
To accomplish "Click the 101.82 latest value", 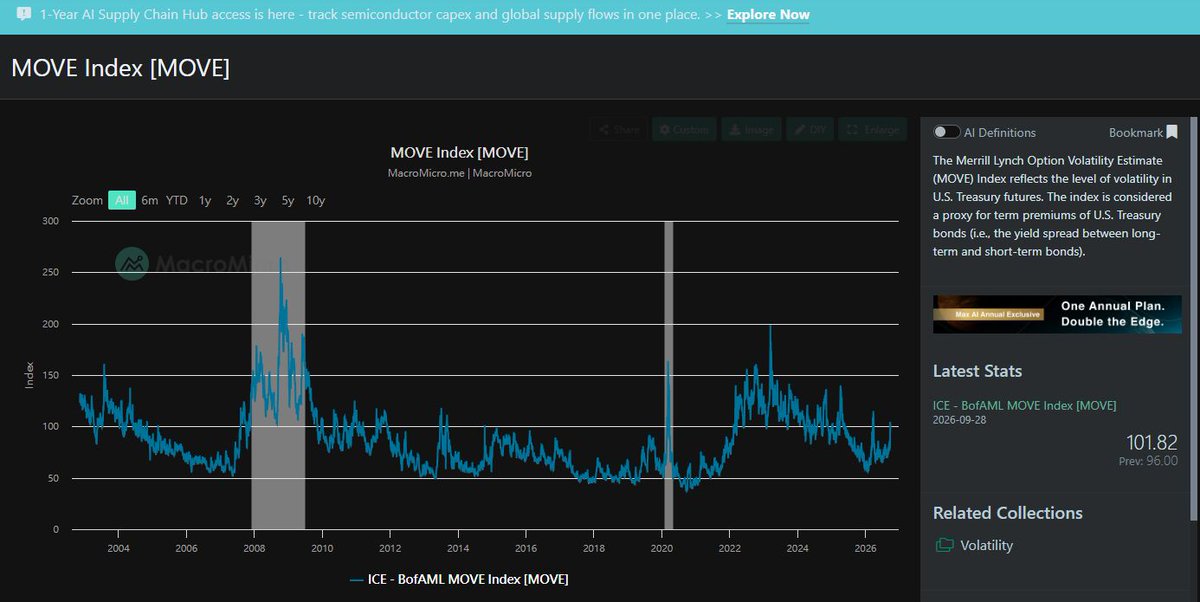I will [x=1151, y=442].
